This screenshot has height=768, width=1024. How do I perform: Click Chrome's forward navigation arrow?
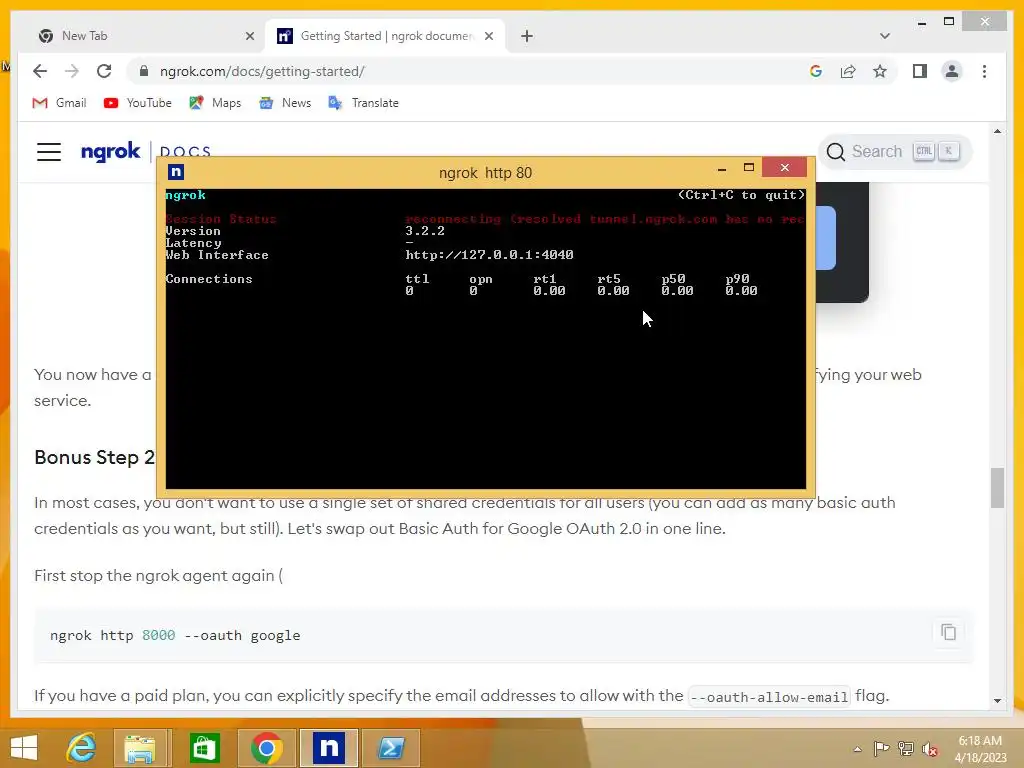[x=72, y=71]
